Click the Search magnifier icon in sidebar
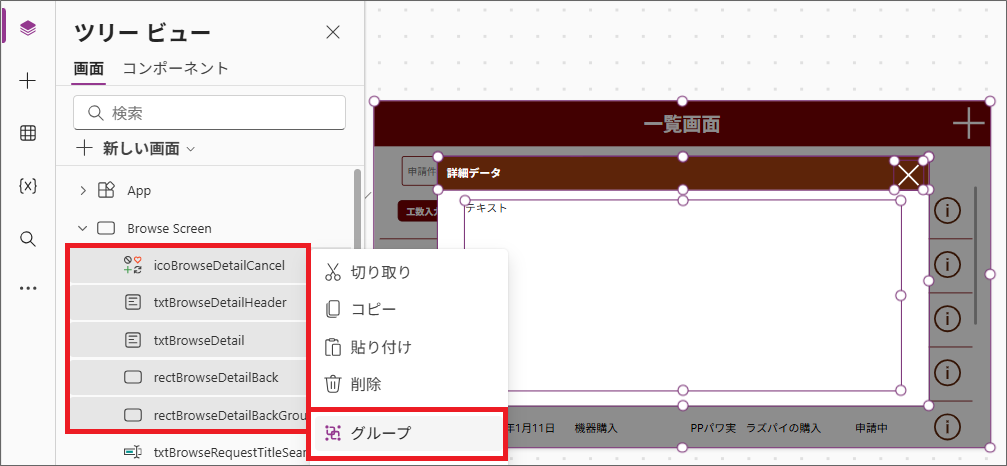This screenshot has width=1007, height=466. pos(28,238)
